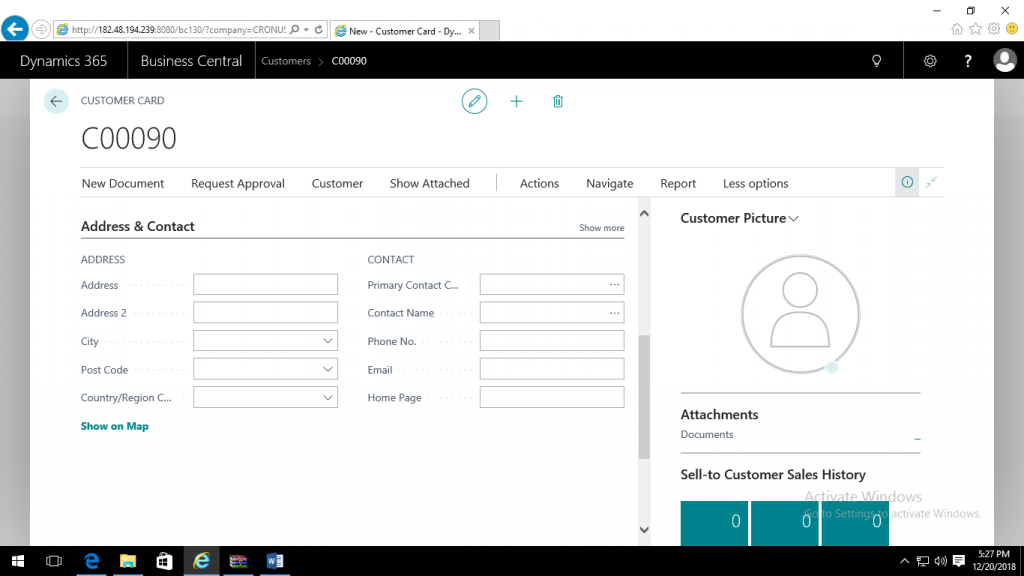The height and width of the screenshot is (576, 1024).
Task: Click the volume speaker tray icon
Action: (x=940, y=561)
